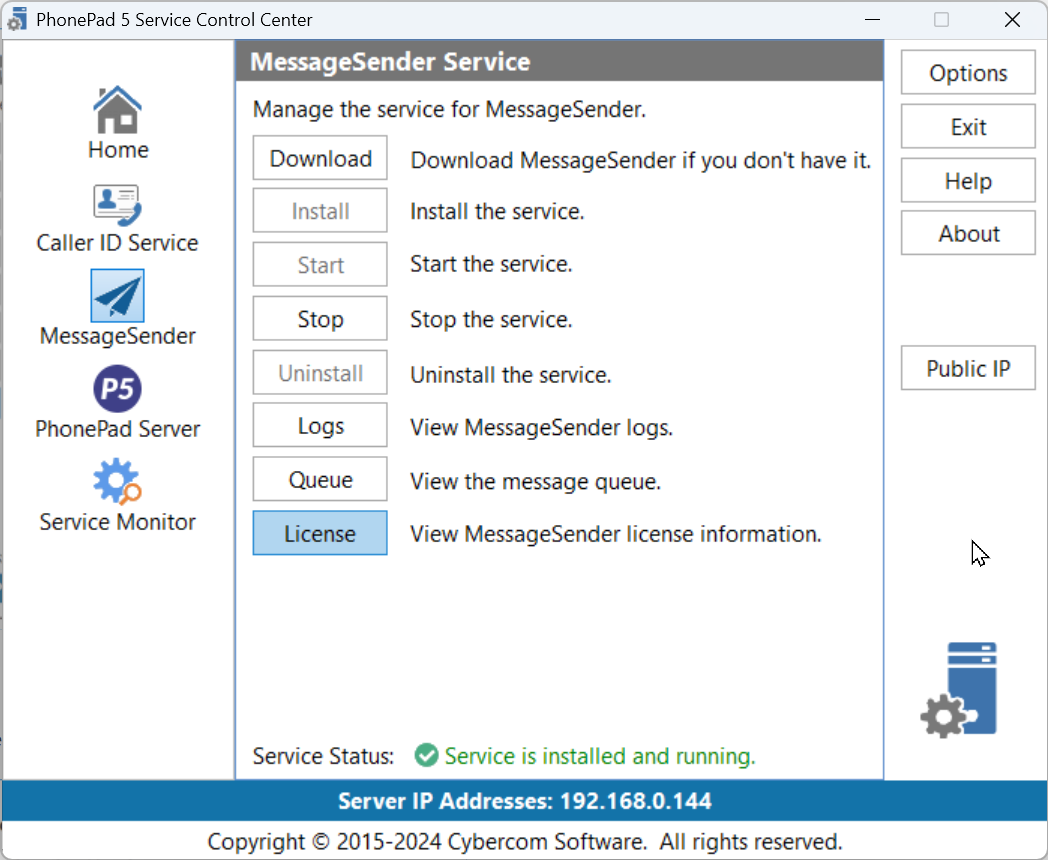Click 'Service is installed and running.' text
Image resolution: width=1048 pixels, height=860 pixels.
coord(600,756)
